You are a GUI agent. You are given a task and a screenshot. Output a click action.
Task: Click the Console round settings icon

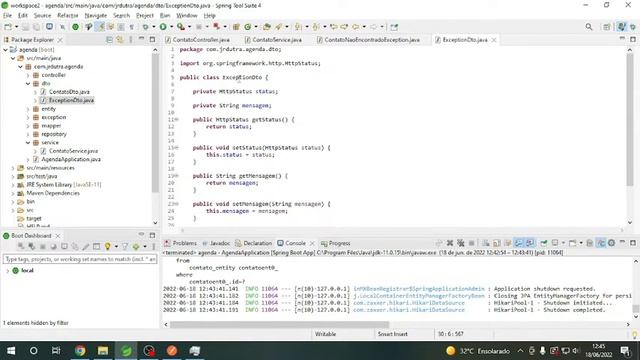(611, 243)
